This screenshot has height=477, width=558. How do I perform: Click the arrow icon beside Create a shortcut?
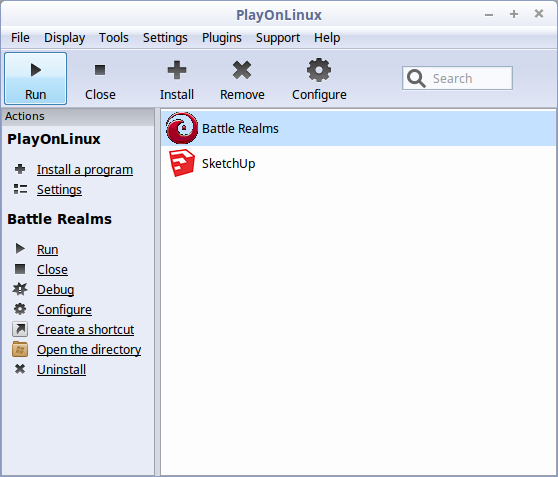(x=20, y=329)
